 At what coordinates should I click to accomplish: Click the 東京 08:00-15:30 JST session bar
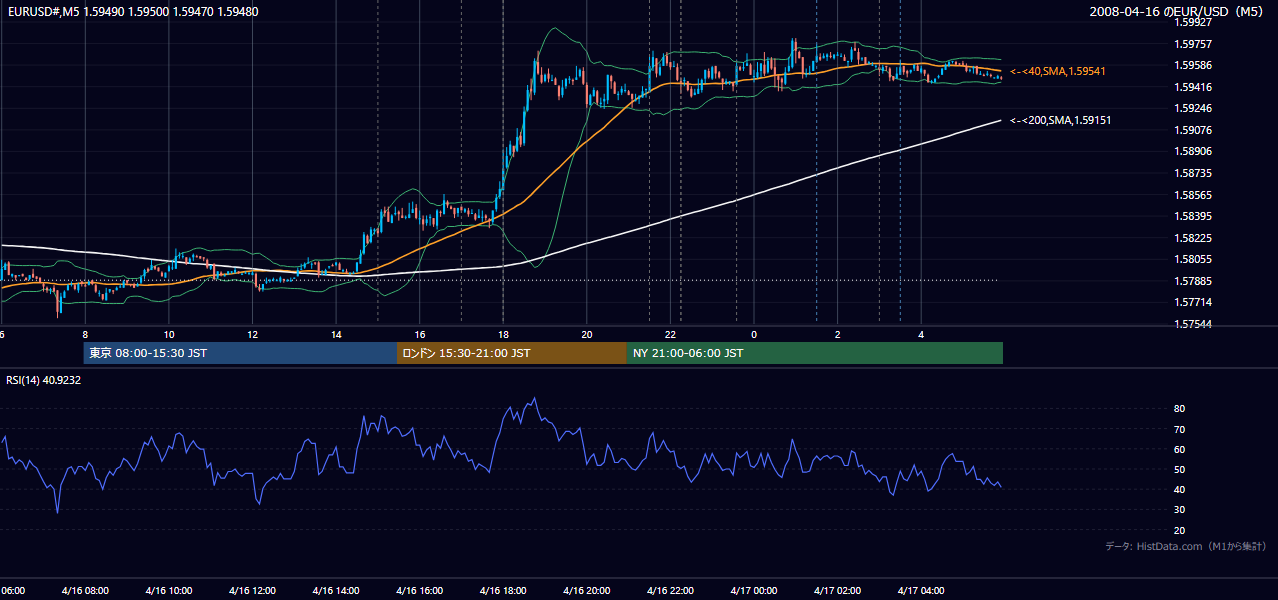click(240, 353)
